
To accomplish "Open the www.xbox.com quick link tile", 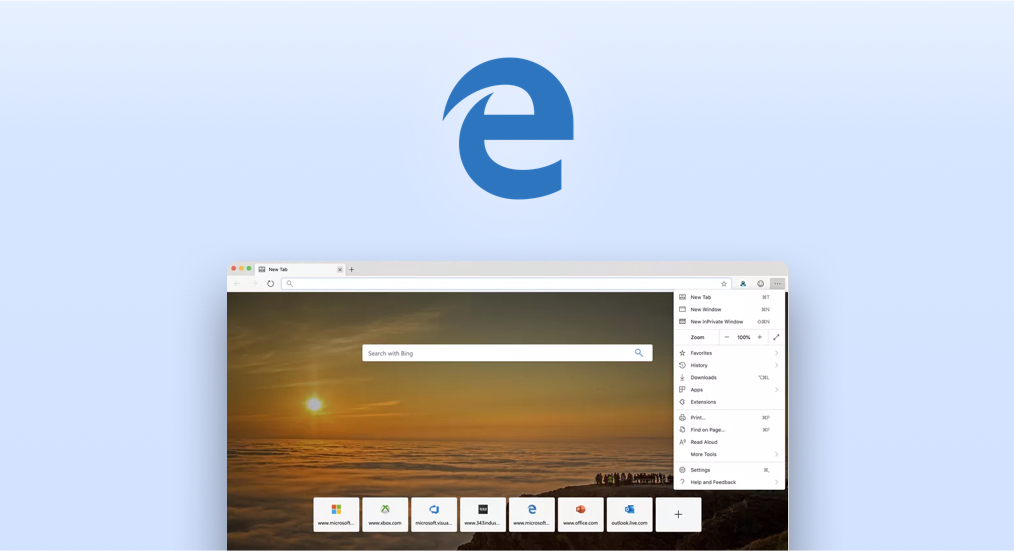I will click(385, 514).
